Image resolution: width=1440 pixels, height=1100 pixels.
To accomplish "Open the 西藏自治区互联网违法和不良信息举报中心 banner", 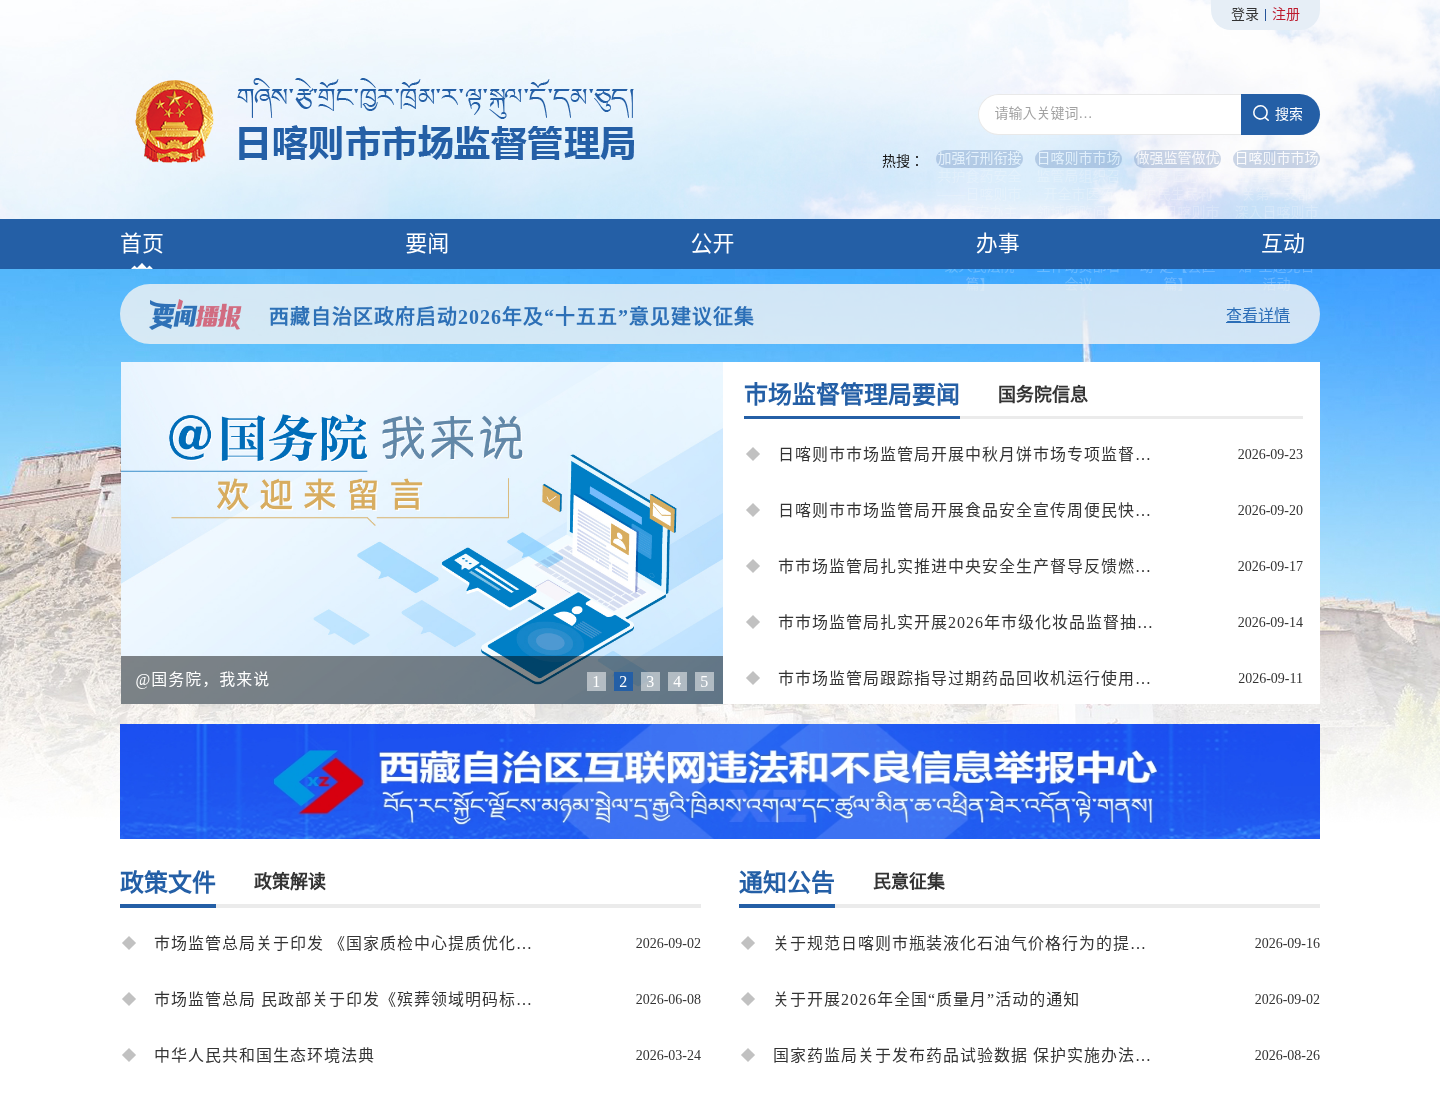I will (x=720, y=781).
